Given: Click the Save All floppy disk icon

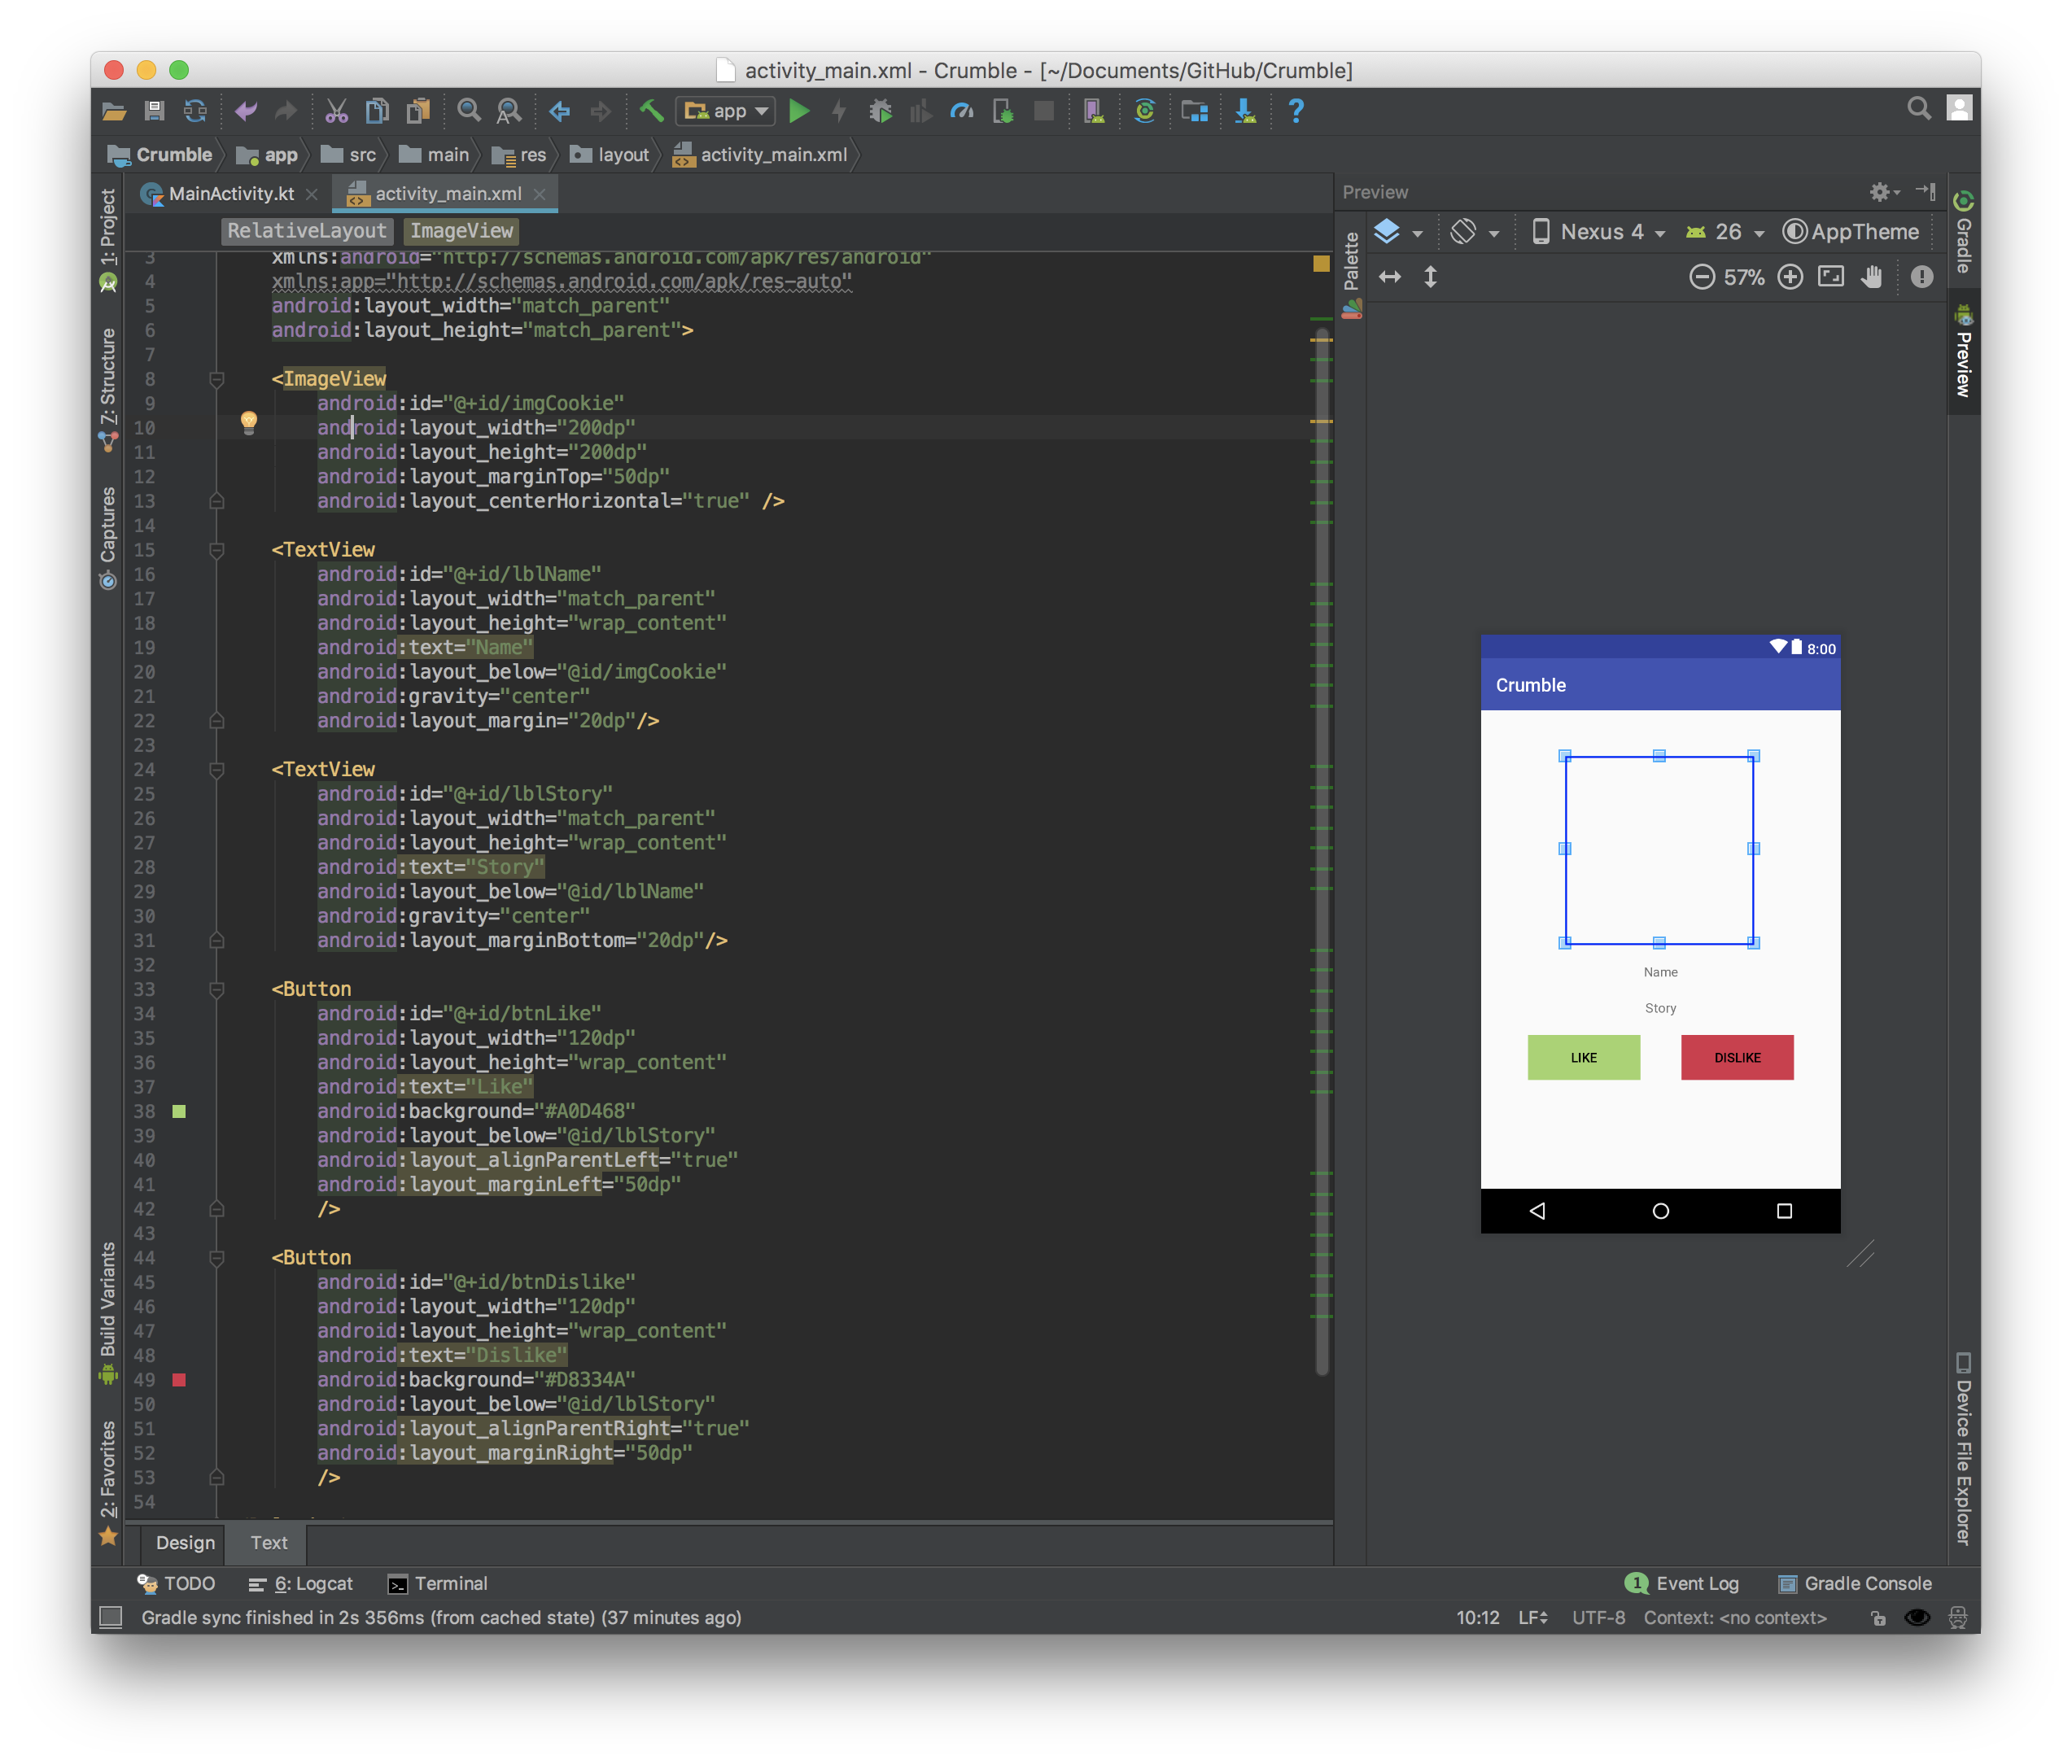Looking at the screenshot, I should (x=154, y=111).
